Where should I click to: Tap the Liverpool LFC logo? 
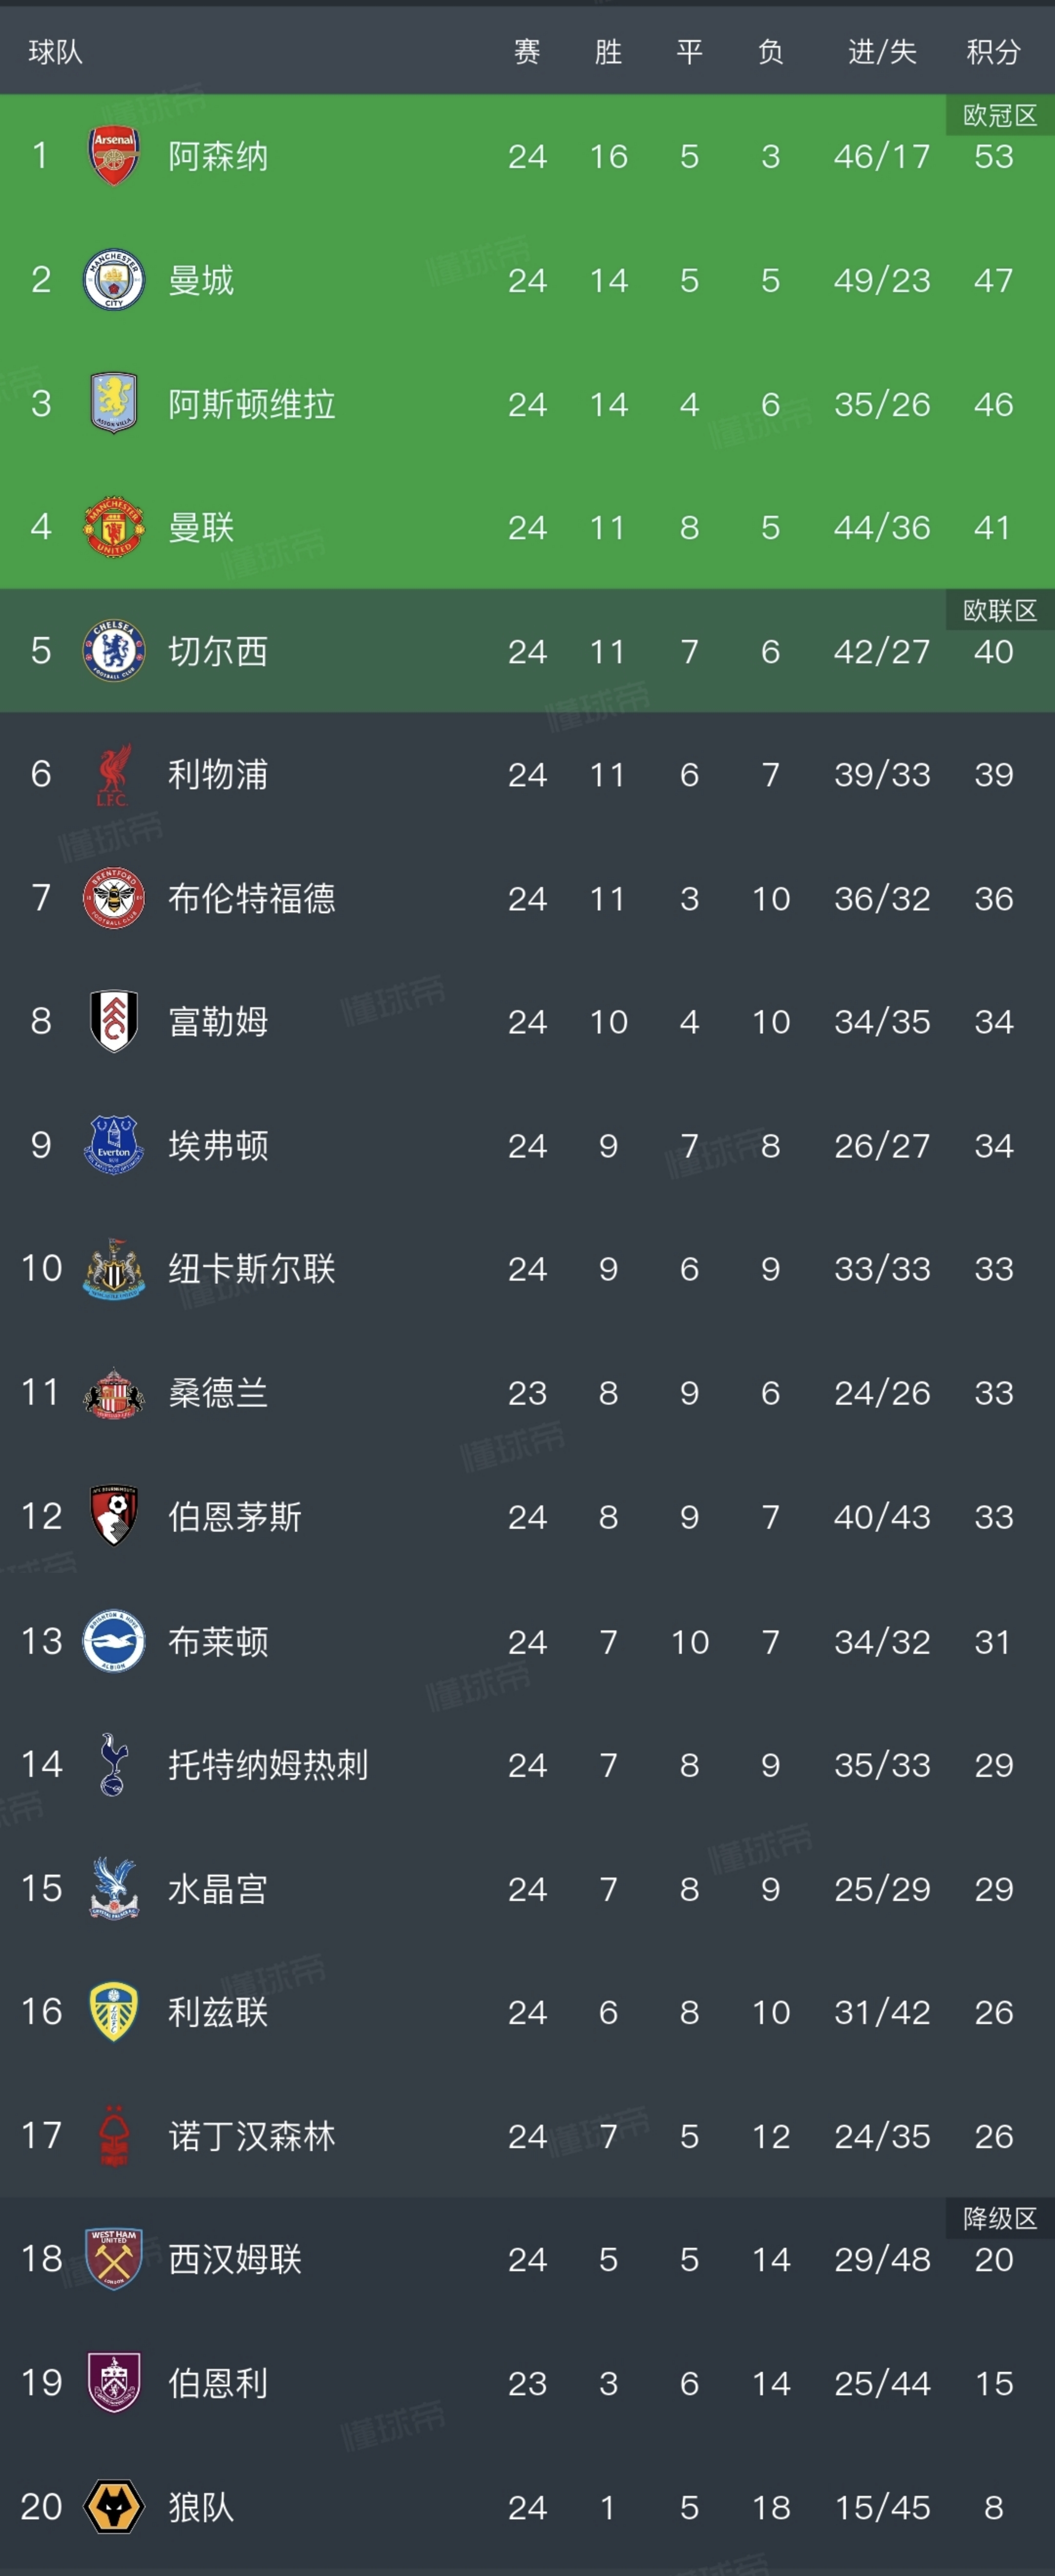(x=114, y=775)
